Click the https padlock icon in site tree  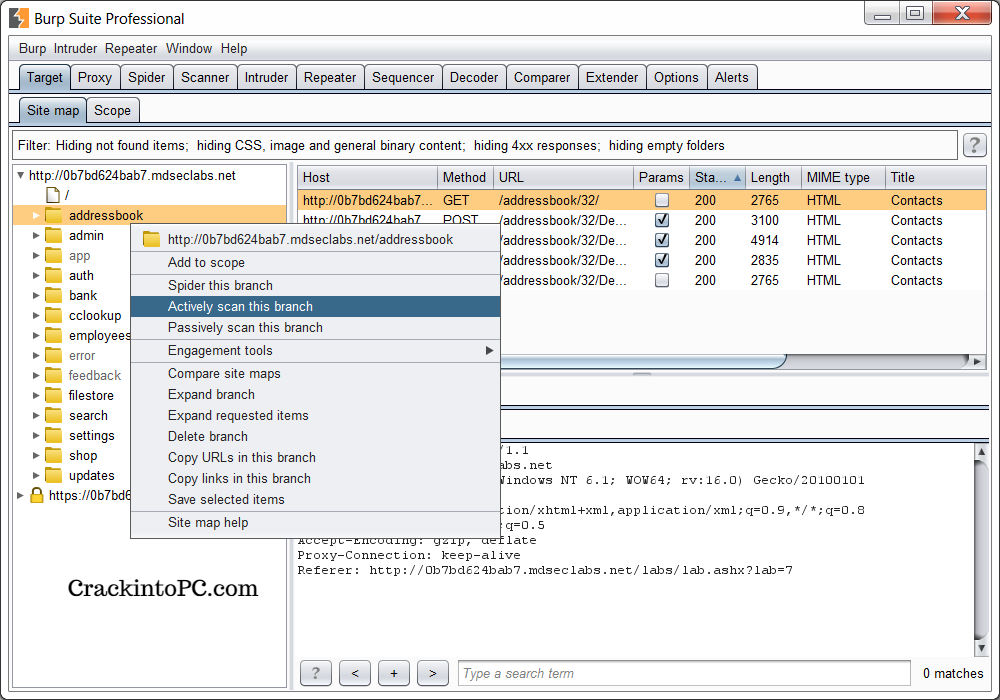(x=37, y=495)
